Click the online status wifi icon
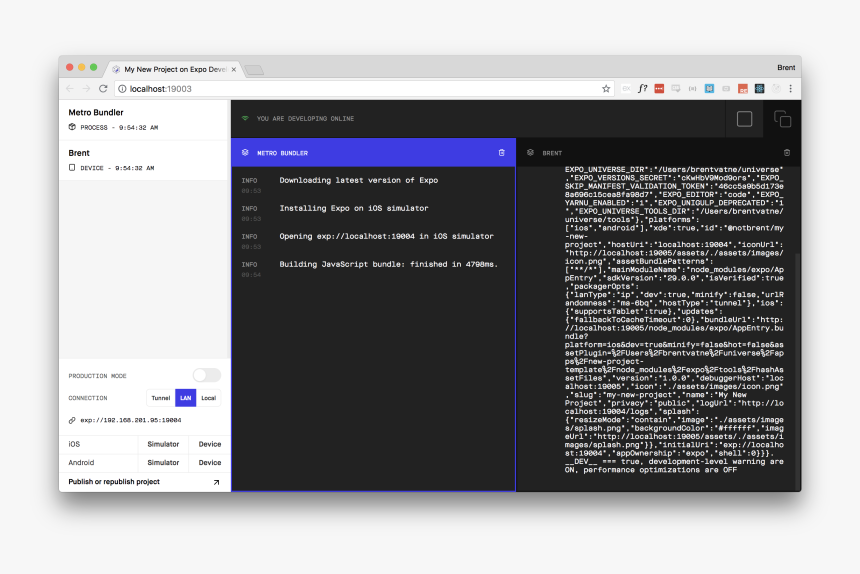The image size is (860, 574). point(245,118)
